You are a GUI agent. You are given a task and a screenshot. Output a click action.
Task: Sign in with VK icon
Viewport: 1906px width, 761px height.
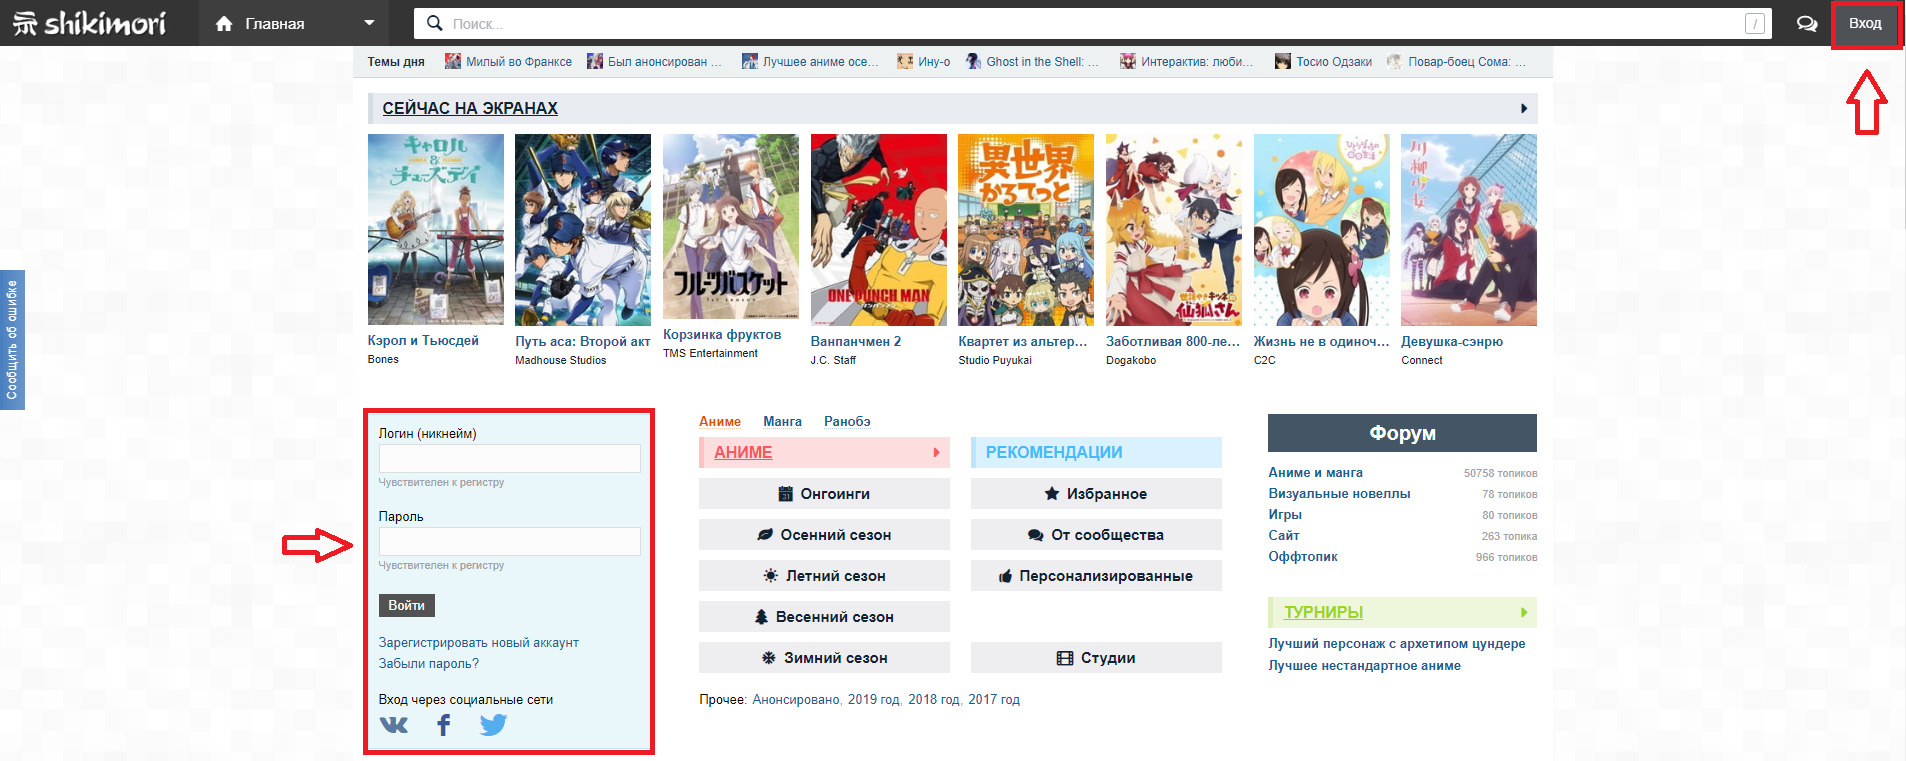[x=394, y=725]
